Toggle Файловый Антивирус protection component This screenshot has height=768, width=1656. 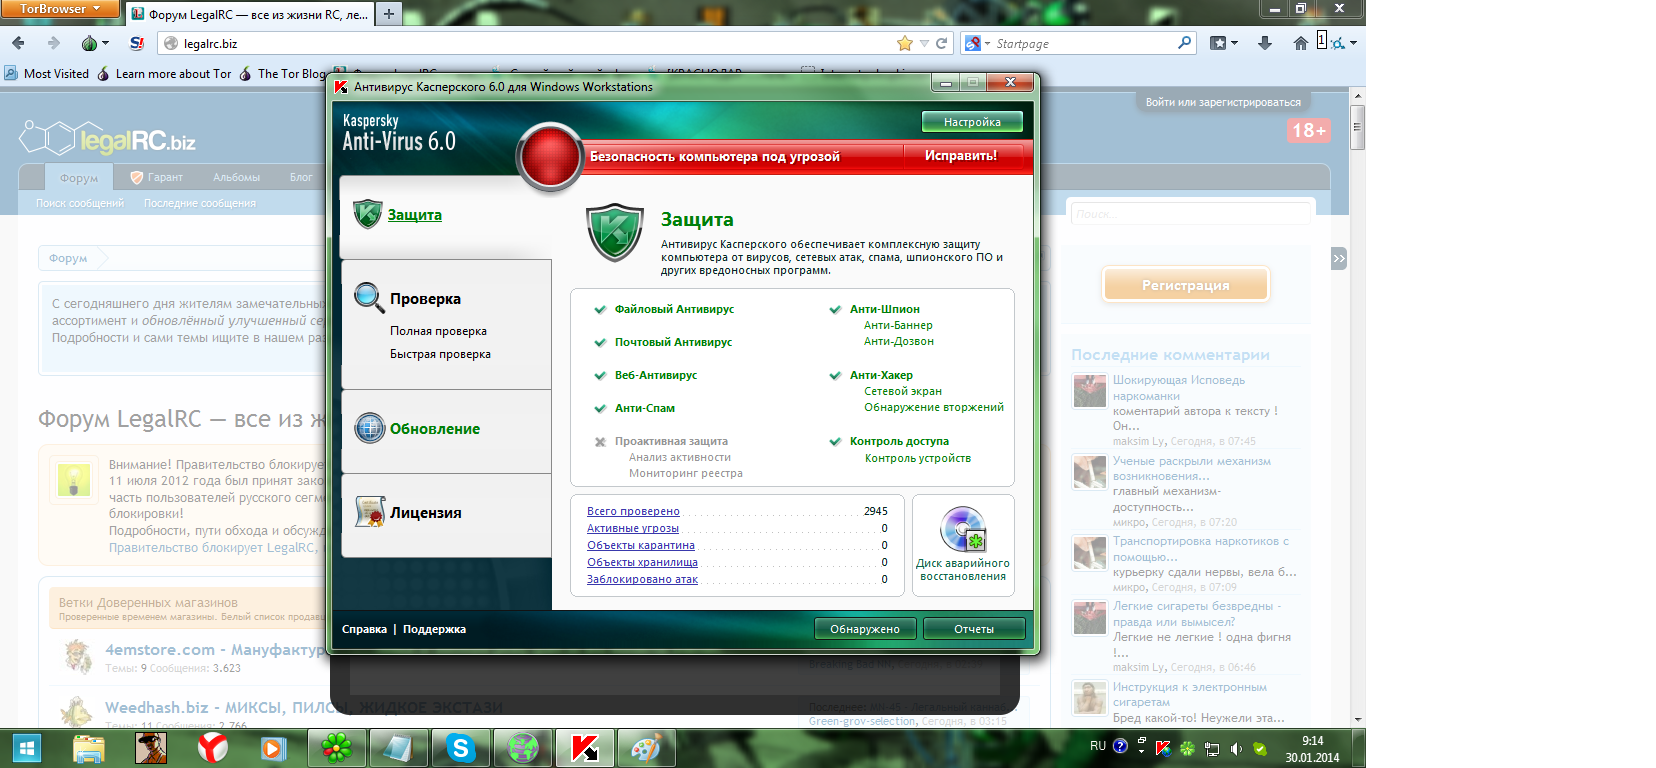[x=674, y=309]
